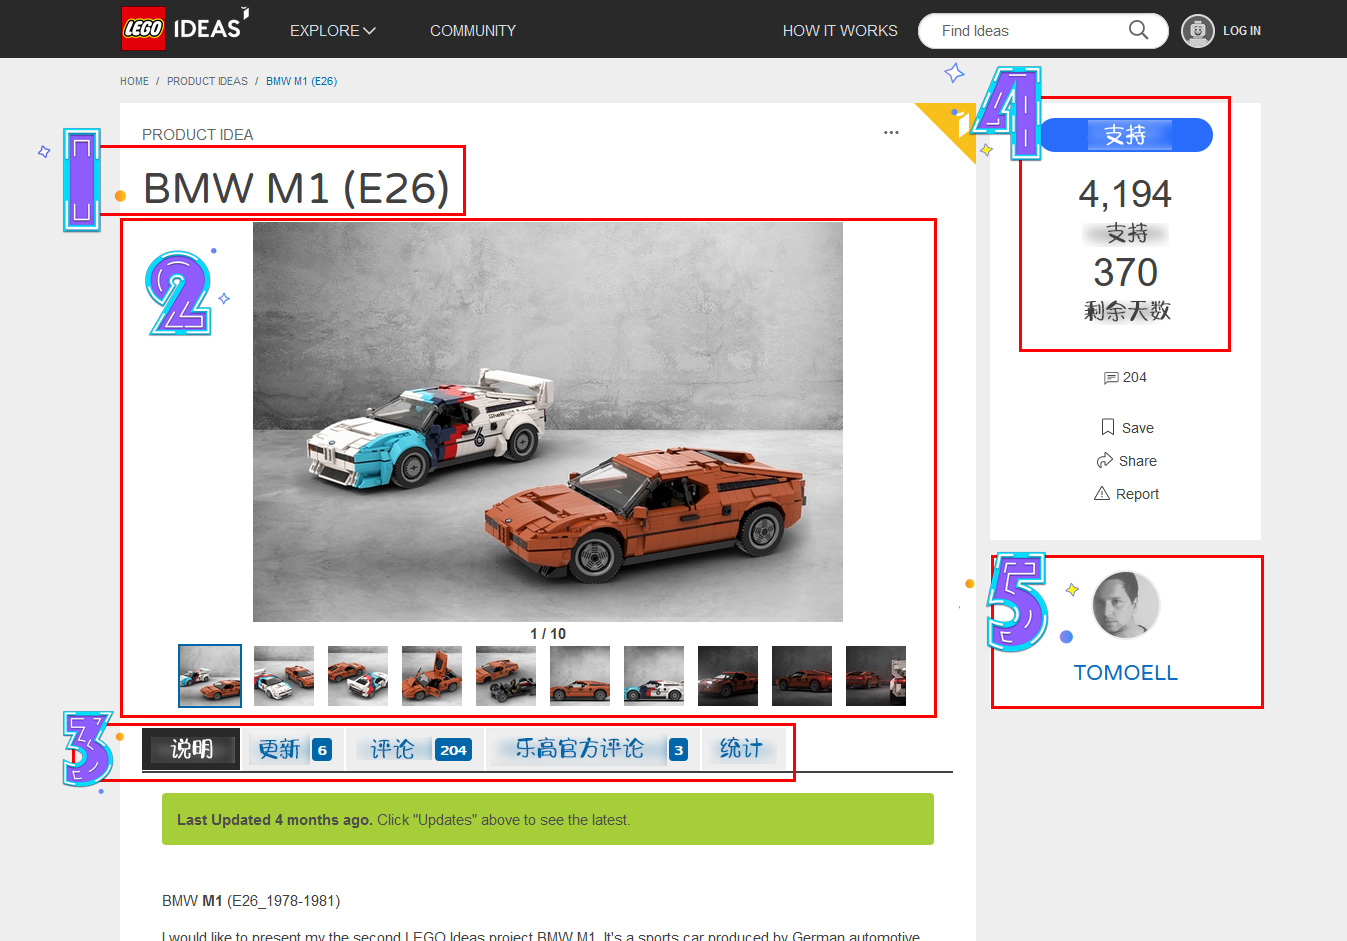
Task: Open the 统计 statistics tab
Action: (x=742, y=749)
